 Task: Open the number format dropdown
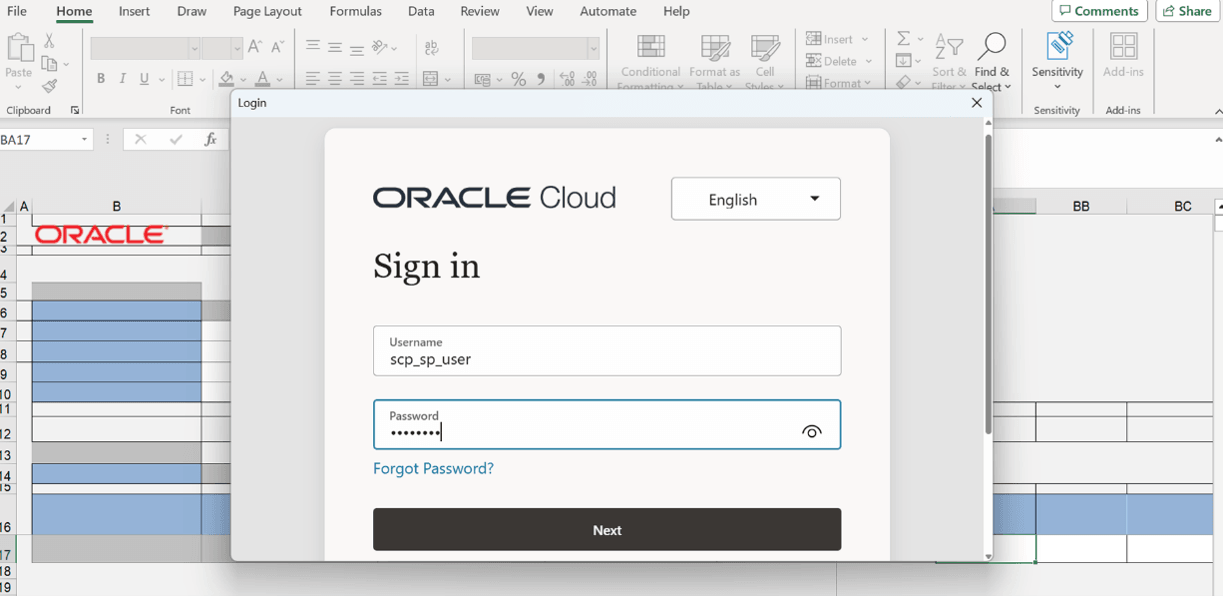(x=593, y=48)
